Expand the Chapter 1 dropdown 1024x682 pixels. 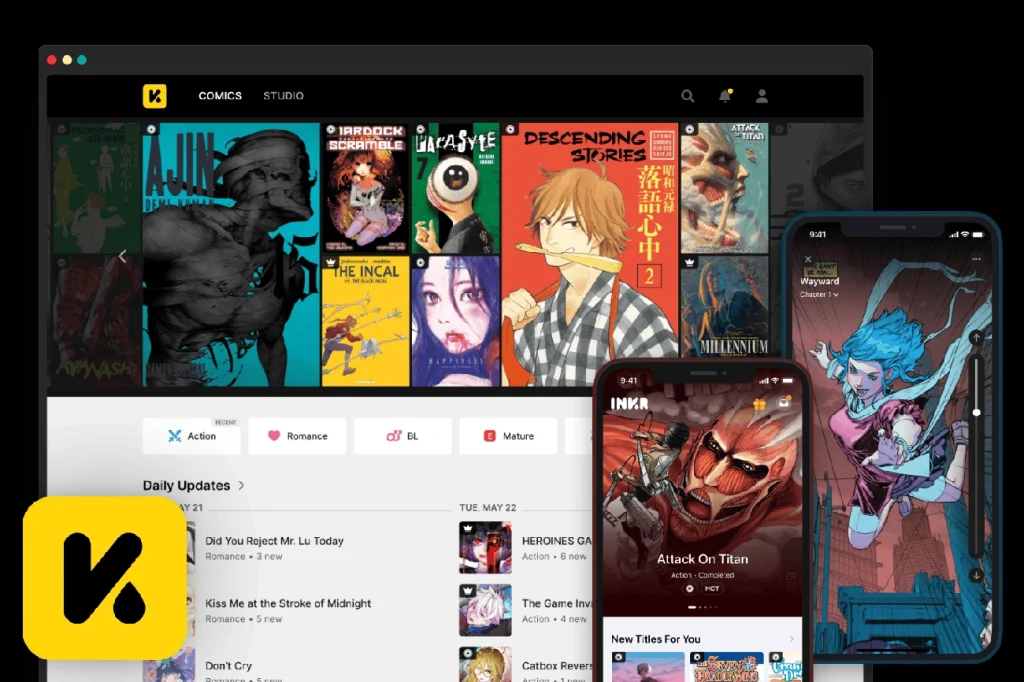pos(820,295)
